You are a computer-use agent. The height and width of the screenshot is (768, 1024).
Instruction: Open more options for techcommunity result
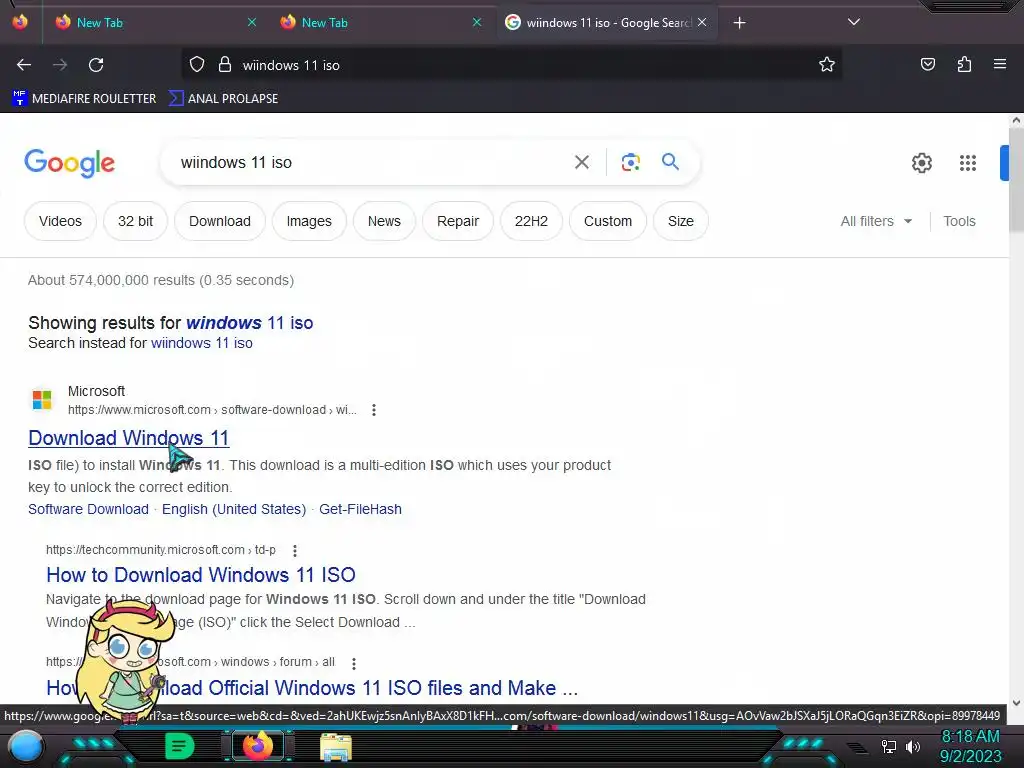pyautogui.click(x=295, y=551)
